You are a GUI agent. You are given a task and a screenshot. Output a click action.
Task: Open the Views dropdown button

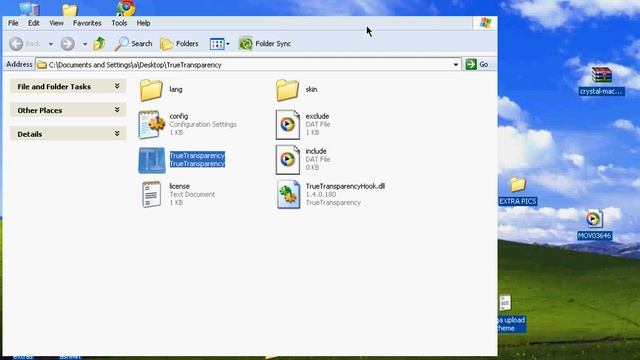tap(220, 44)
